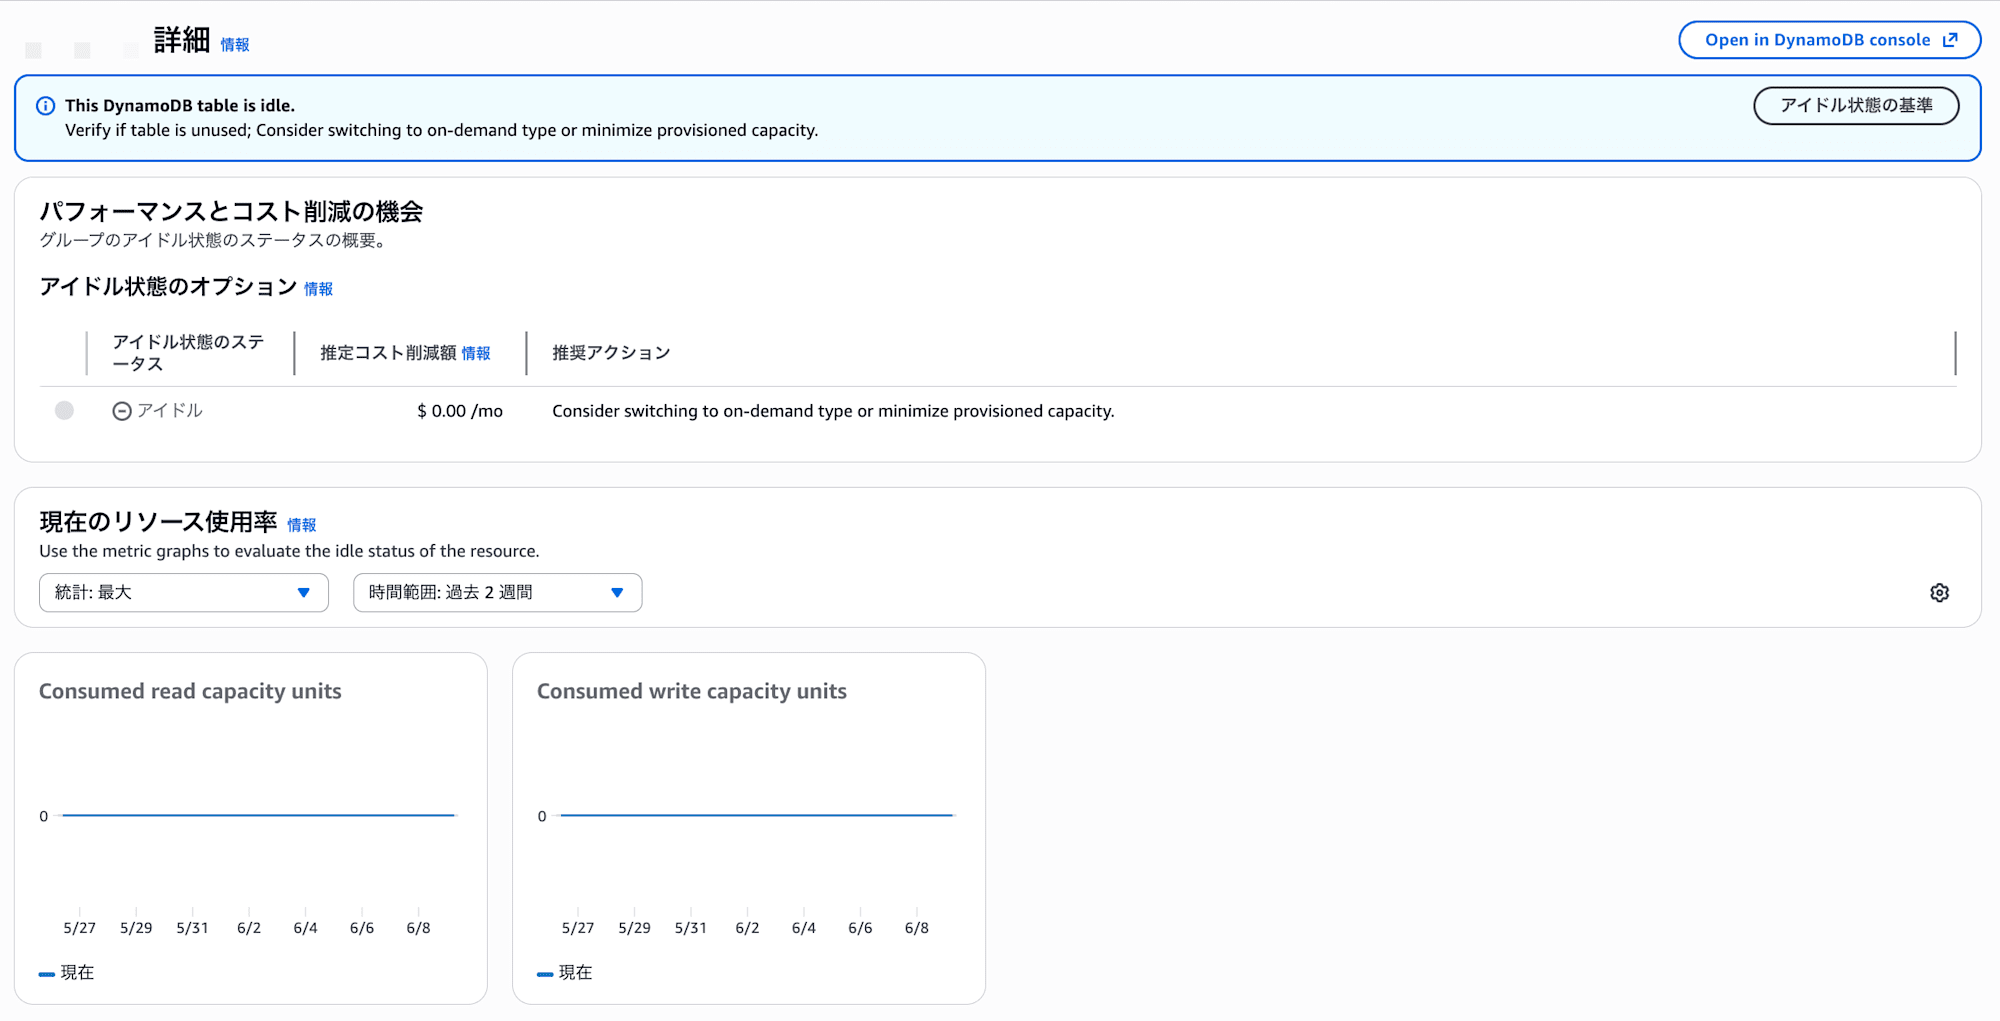Click the 推定コスト削減額 column header
2000x1021 pixels.
click(x=388, y=353)
